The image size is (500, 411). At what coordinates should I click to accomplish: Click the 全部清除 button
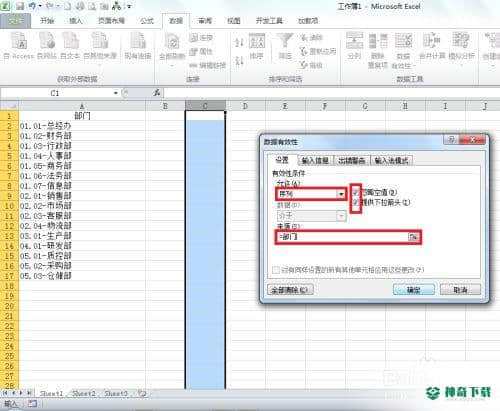pos(290,290)
